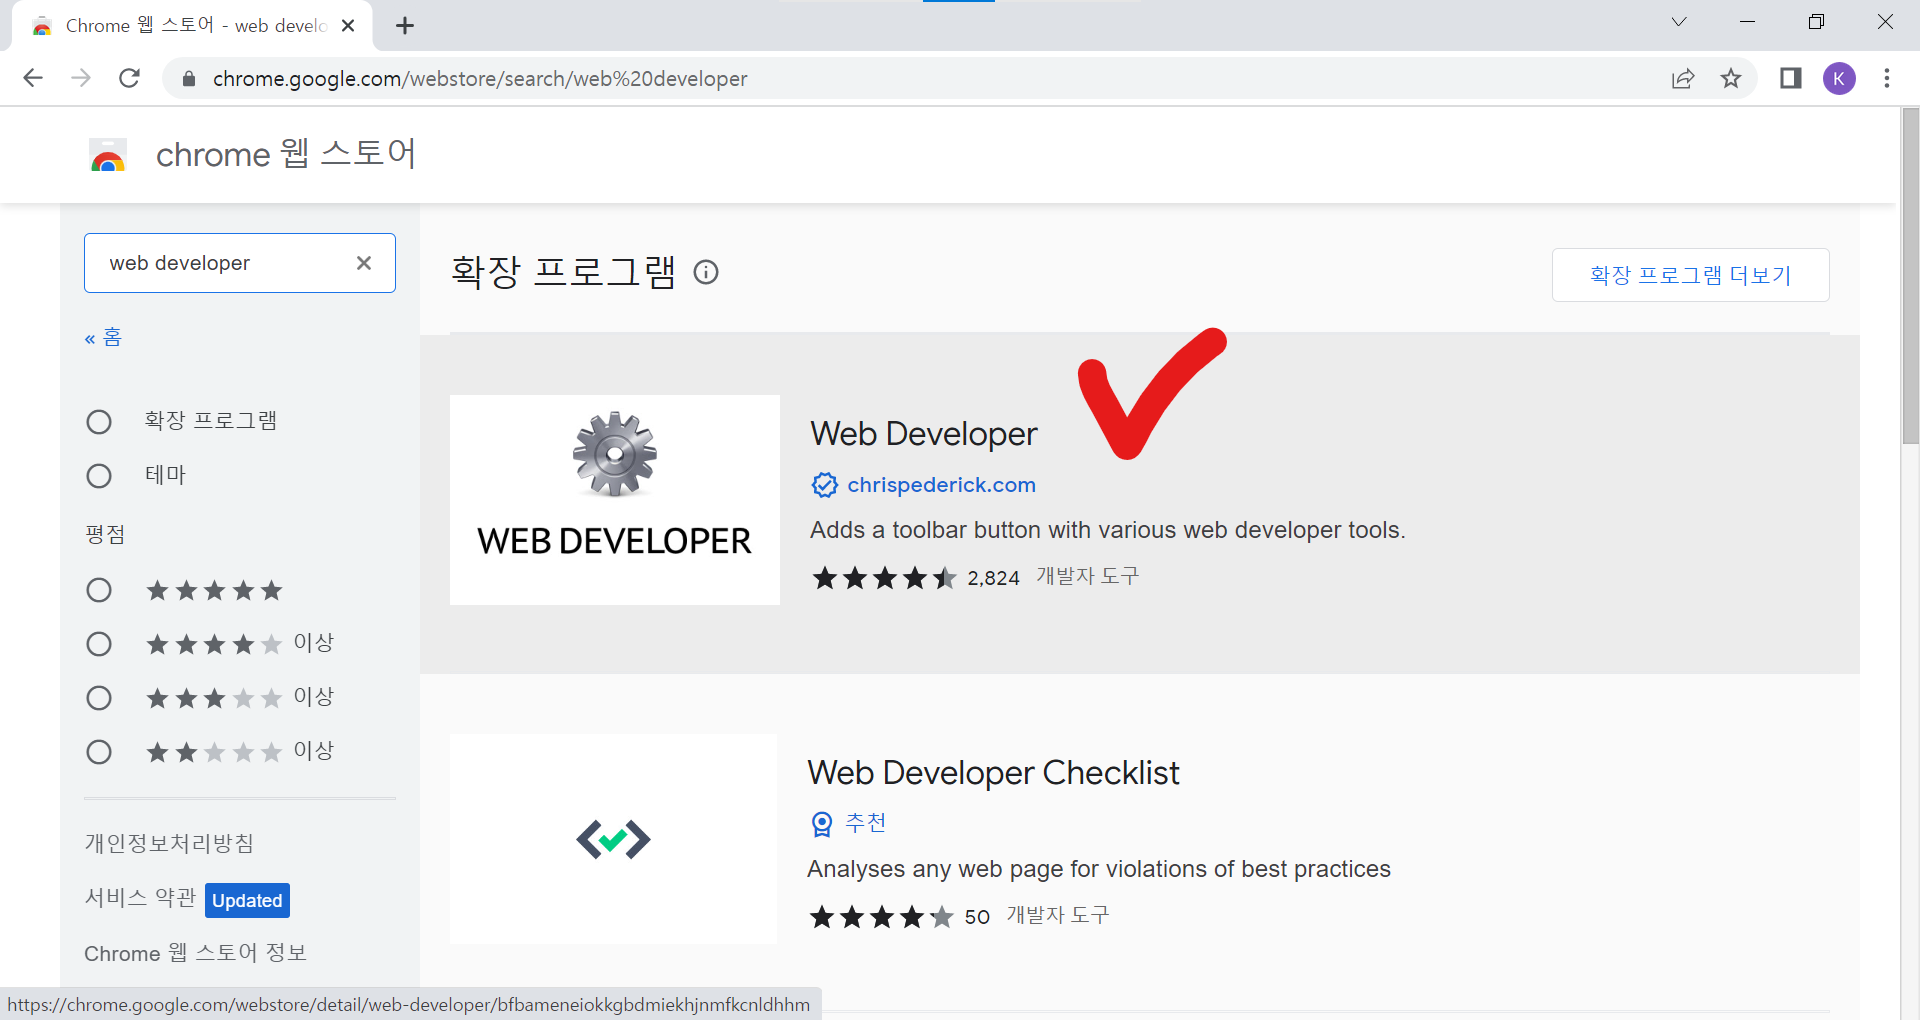Click the address bar URL
1920x1020 pixels.
pos(480,79)
